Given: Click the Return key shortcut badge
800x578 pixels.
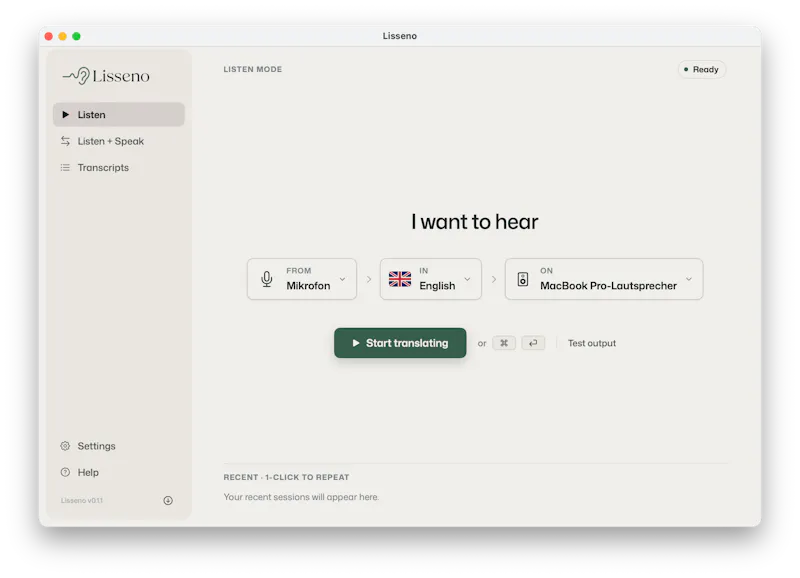Looking at the screenshot, I should click(533, 343).
